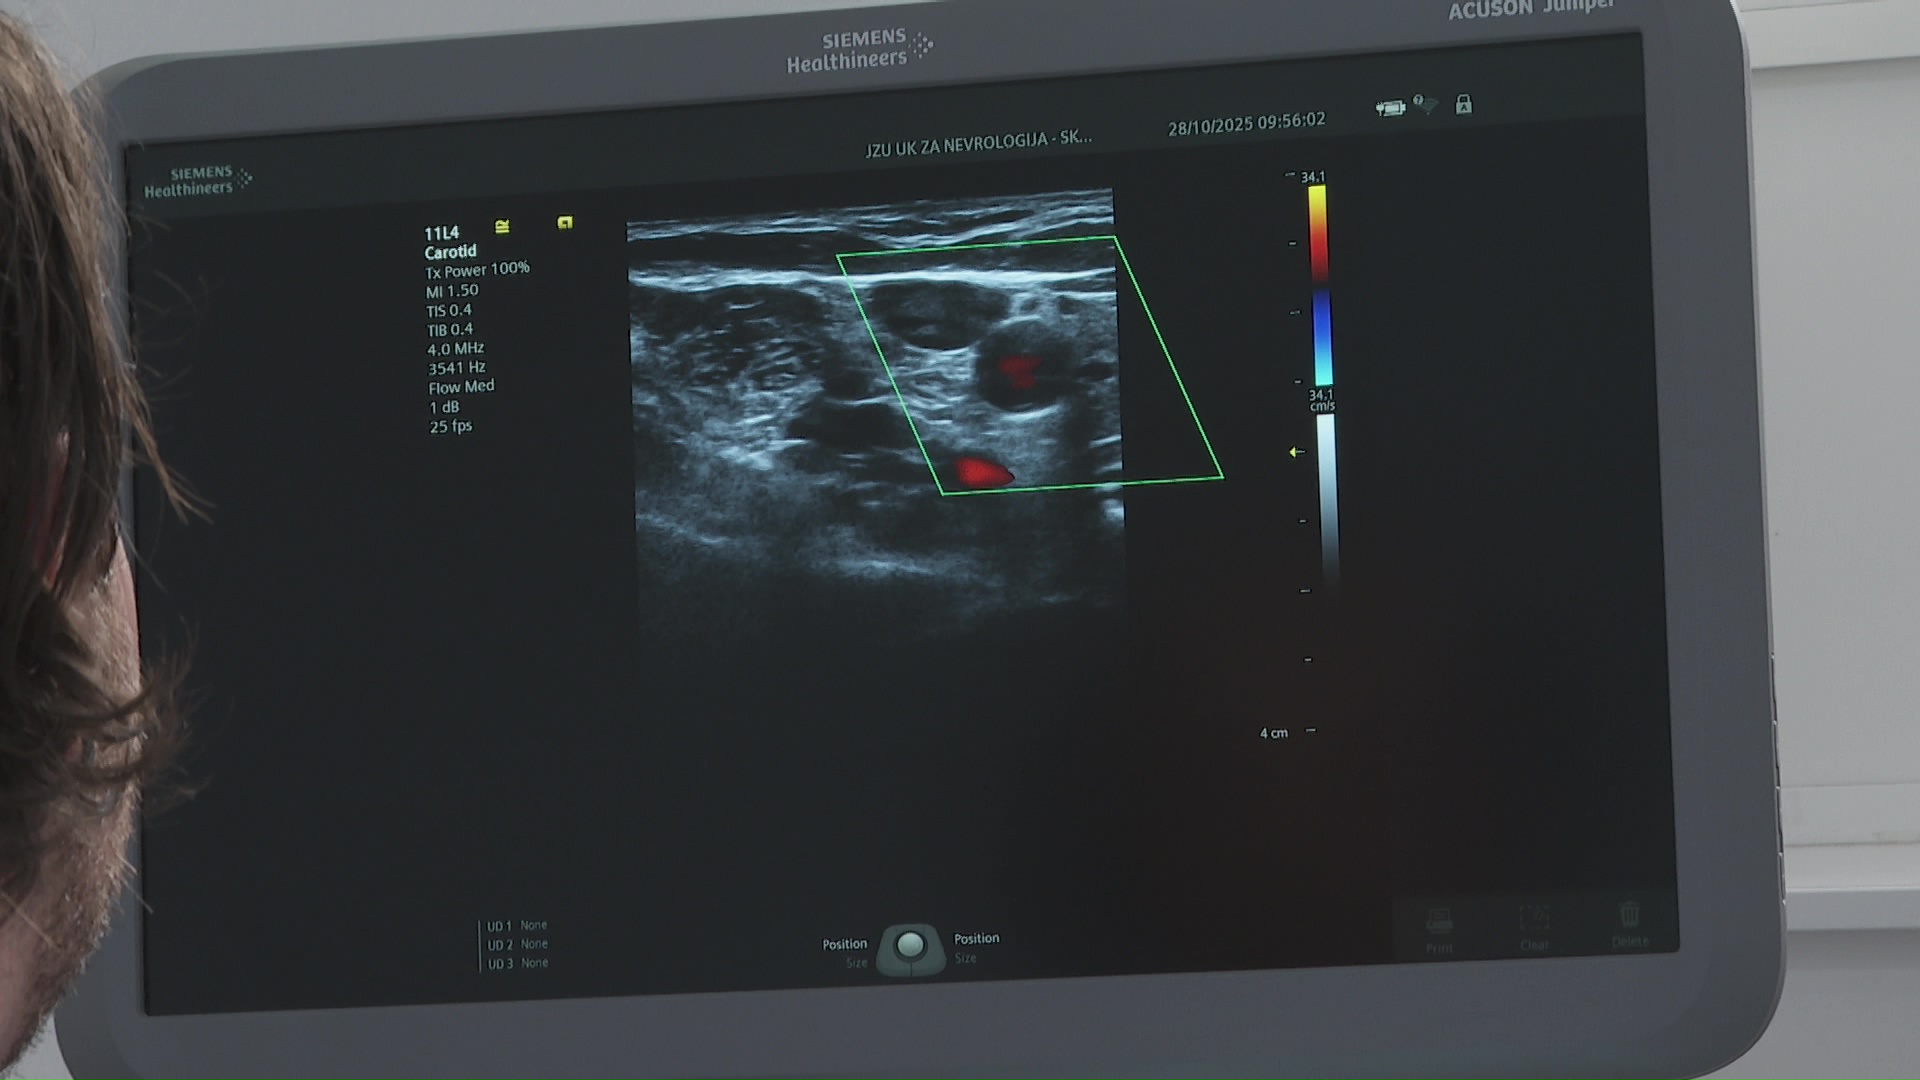Click the Print icon
This screenshot has width=1920, height=1080.
click(x=1439, y=922)
